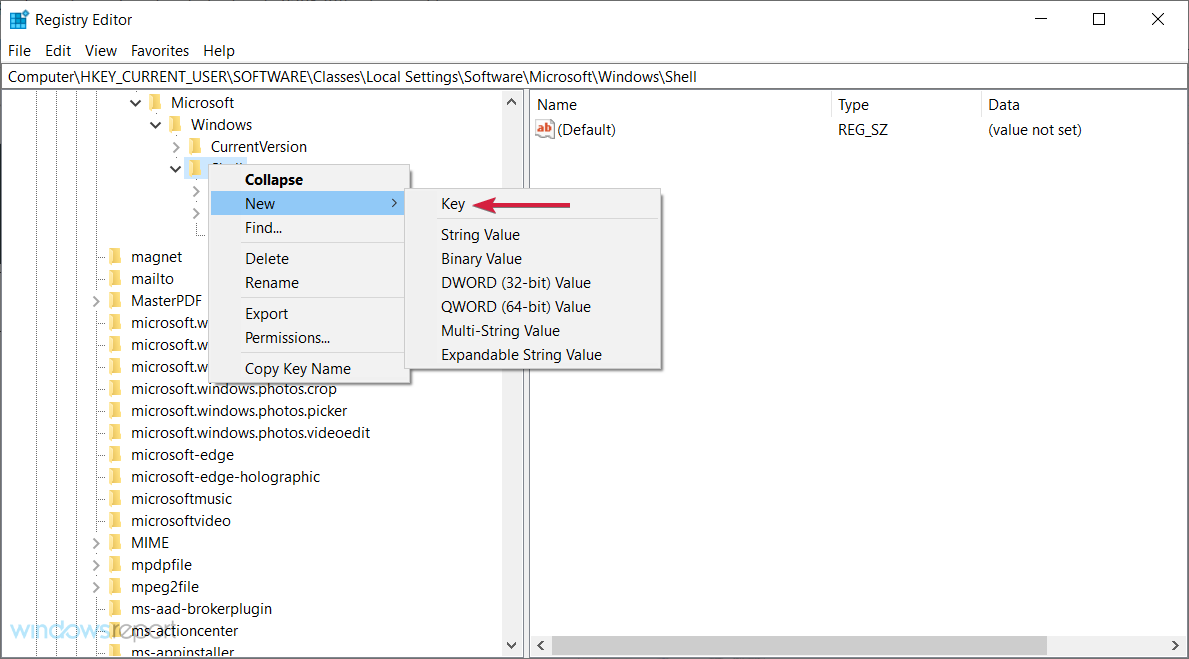This screenshot has height=659, width=1189.
Task: Click the microsoft.windows.photos.crop folder icon
Action: (x=116, y=388)
